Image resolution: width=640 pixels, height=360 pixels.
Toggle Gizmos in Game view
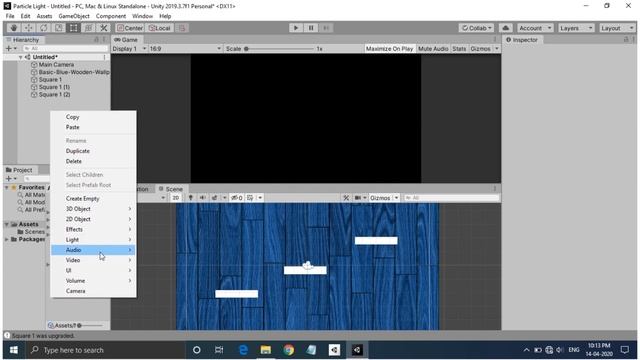click(480, 49)
